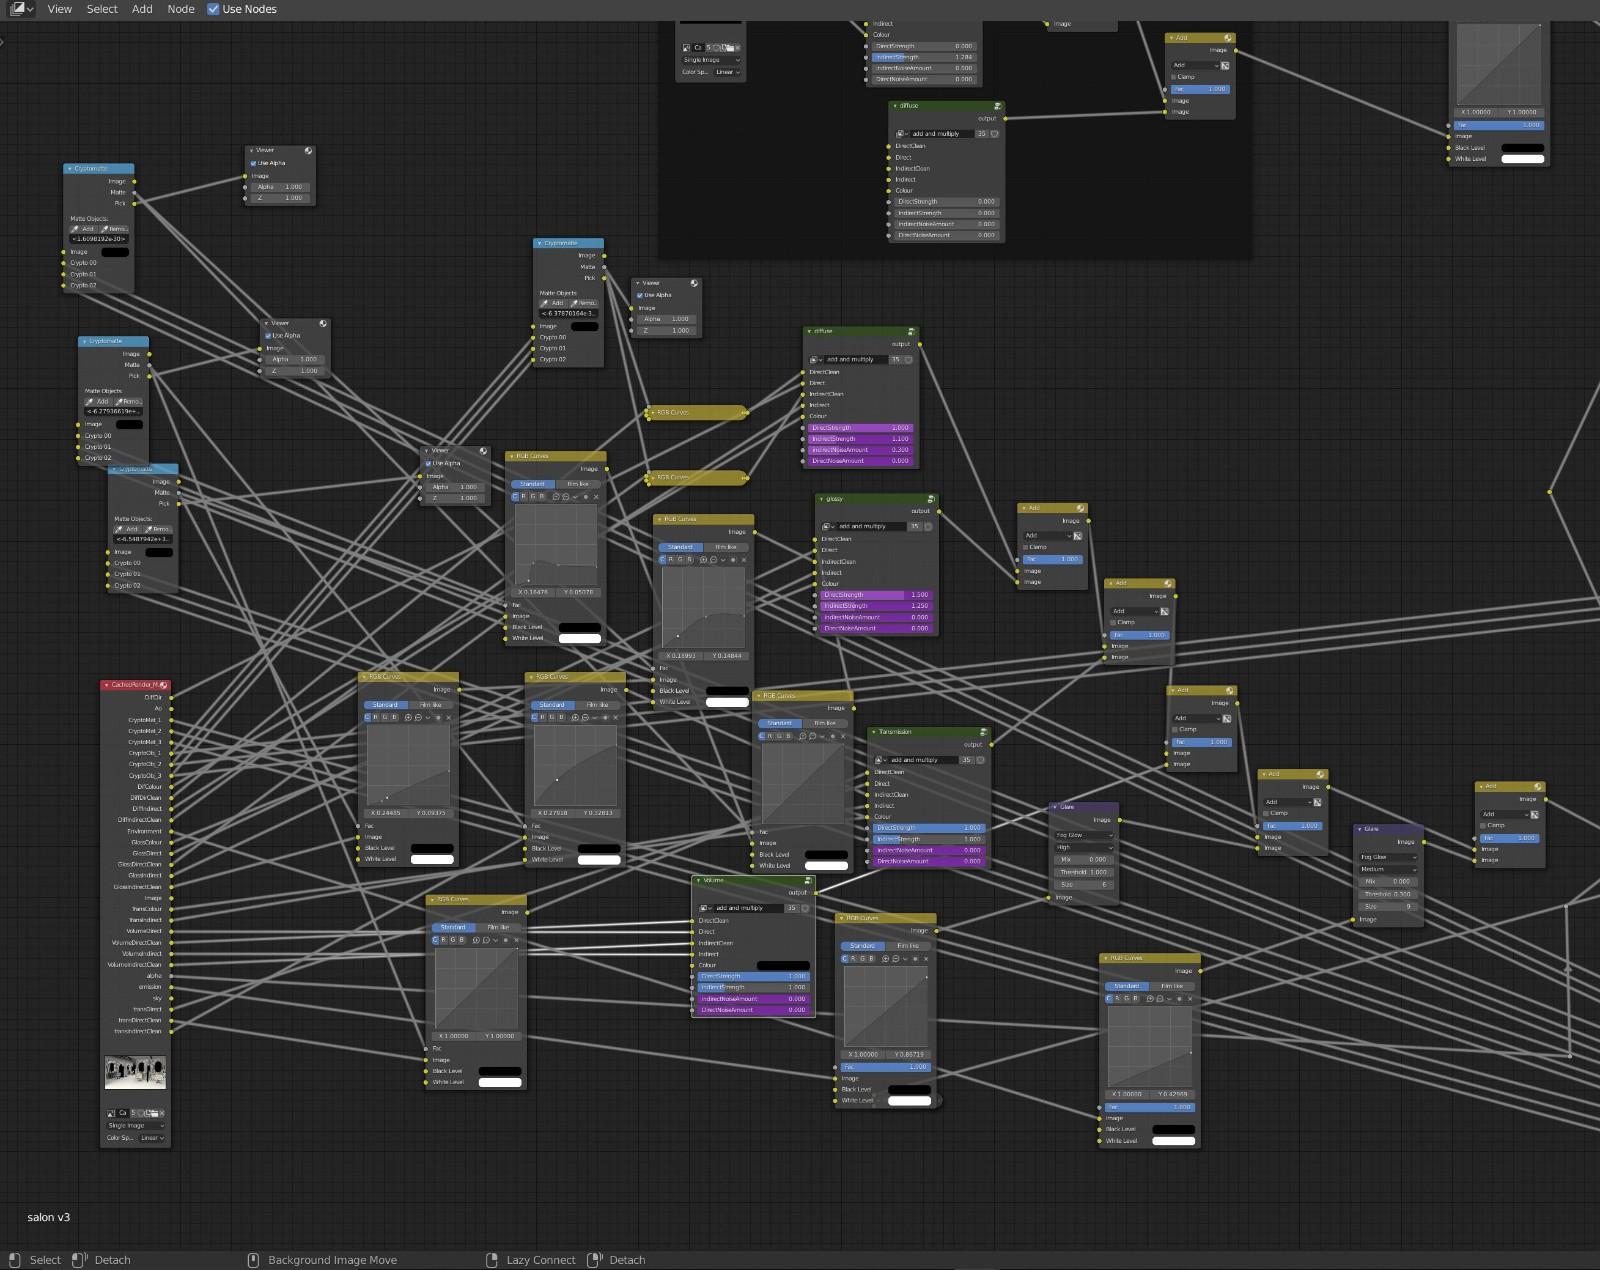Click Film like button in RGB Curves X 0.19993
1600x1270 pixels.
tap(726, 547)
